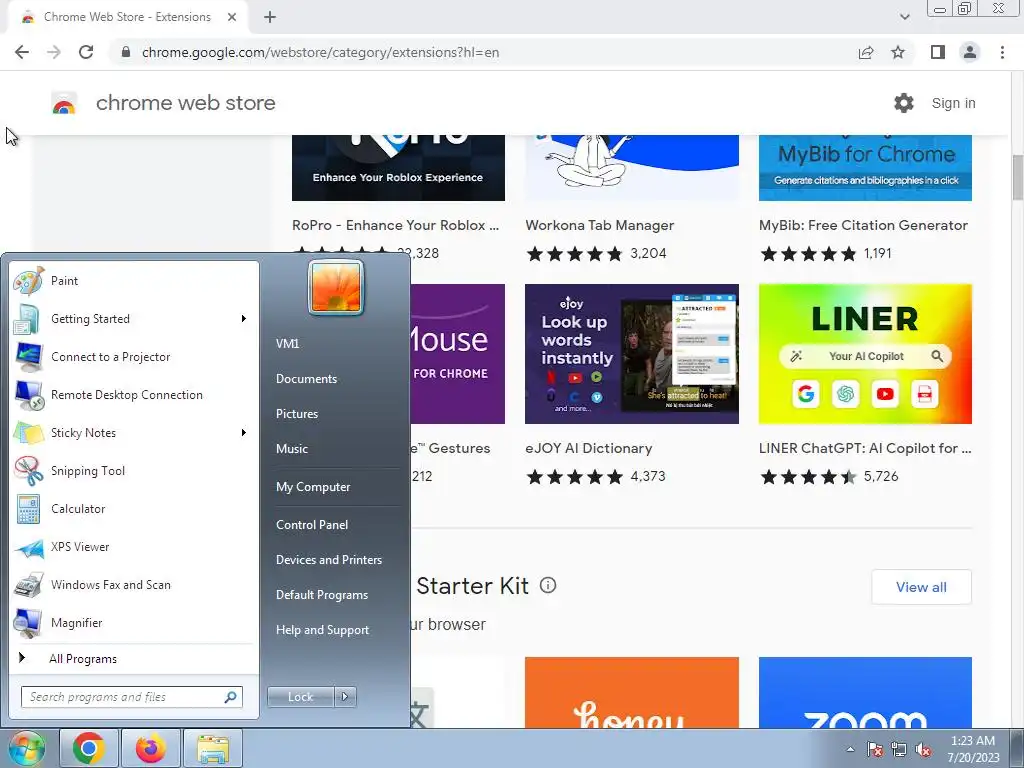
Task: Open Workona Tab Manager extension title
Action: 600,225
